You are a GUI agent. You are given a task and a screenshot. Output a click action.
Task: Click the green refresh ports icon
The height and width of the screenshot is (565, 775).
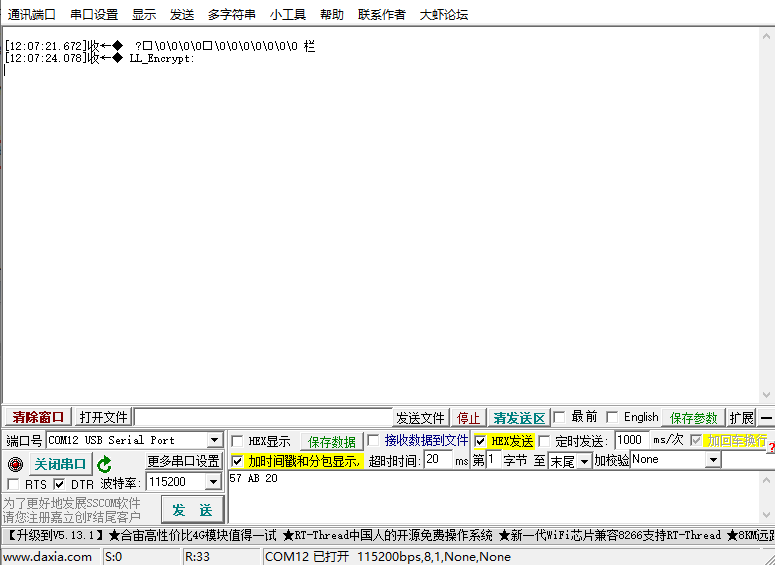coord(104,465)
